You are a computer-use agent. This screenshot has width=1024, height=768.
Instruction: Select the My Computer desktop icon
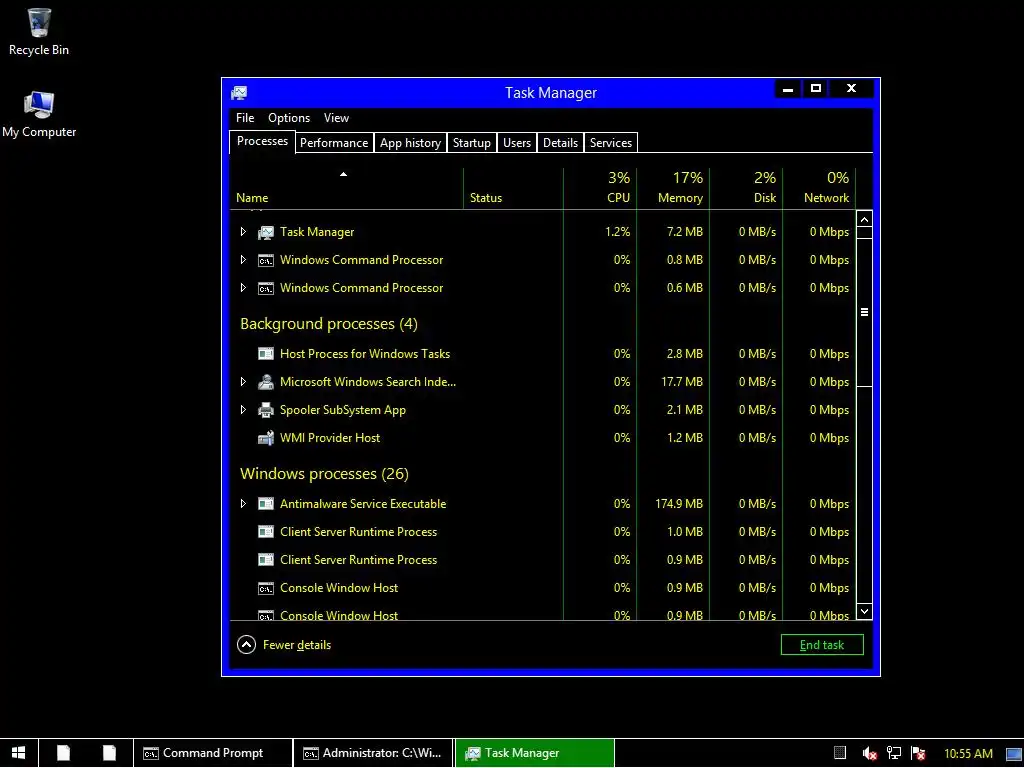[x=39, y=114]
